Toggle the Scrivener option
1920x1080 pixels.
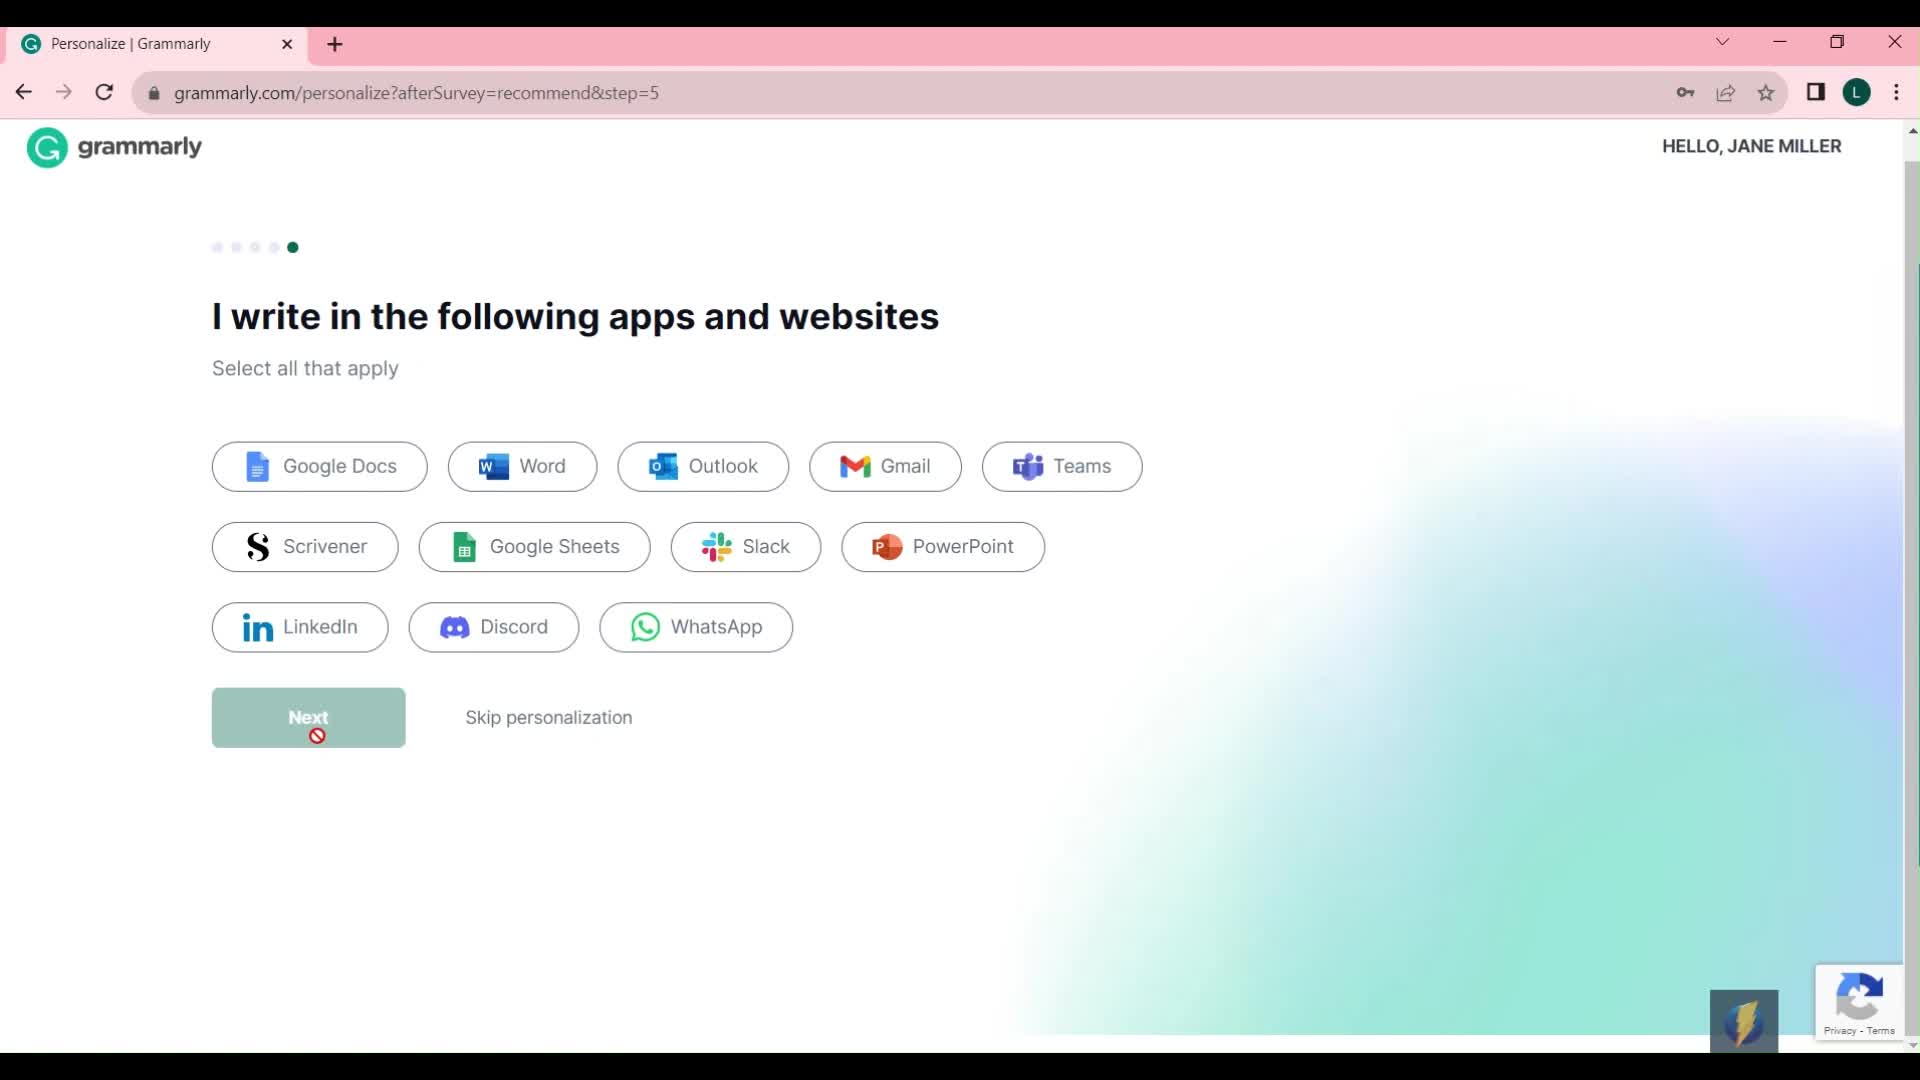click(305, 547)
